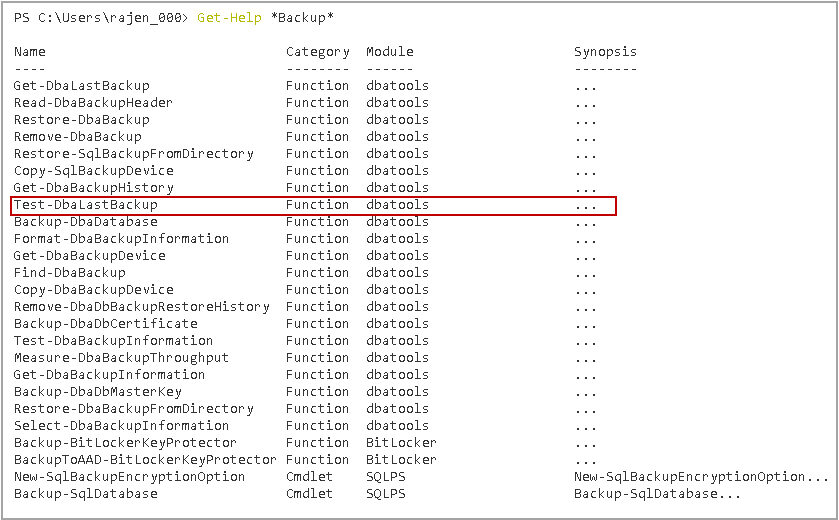
Task: Click Get-DbaBackupHistory in the results
Action: [x=93, y=188]
